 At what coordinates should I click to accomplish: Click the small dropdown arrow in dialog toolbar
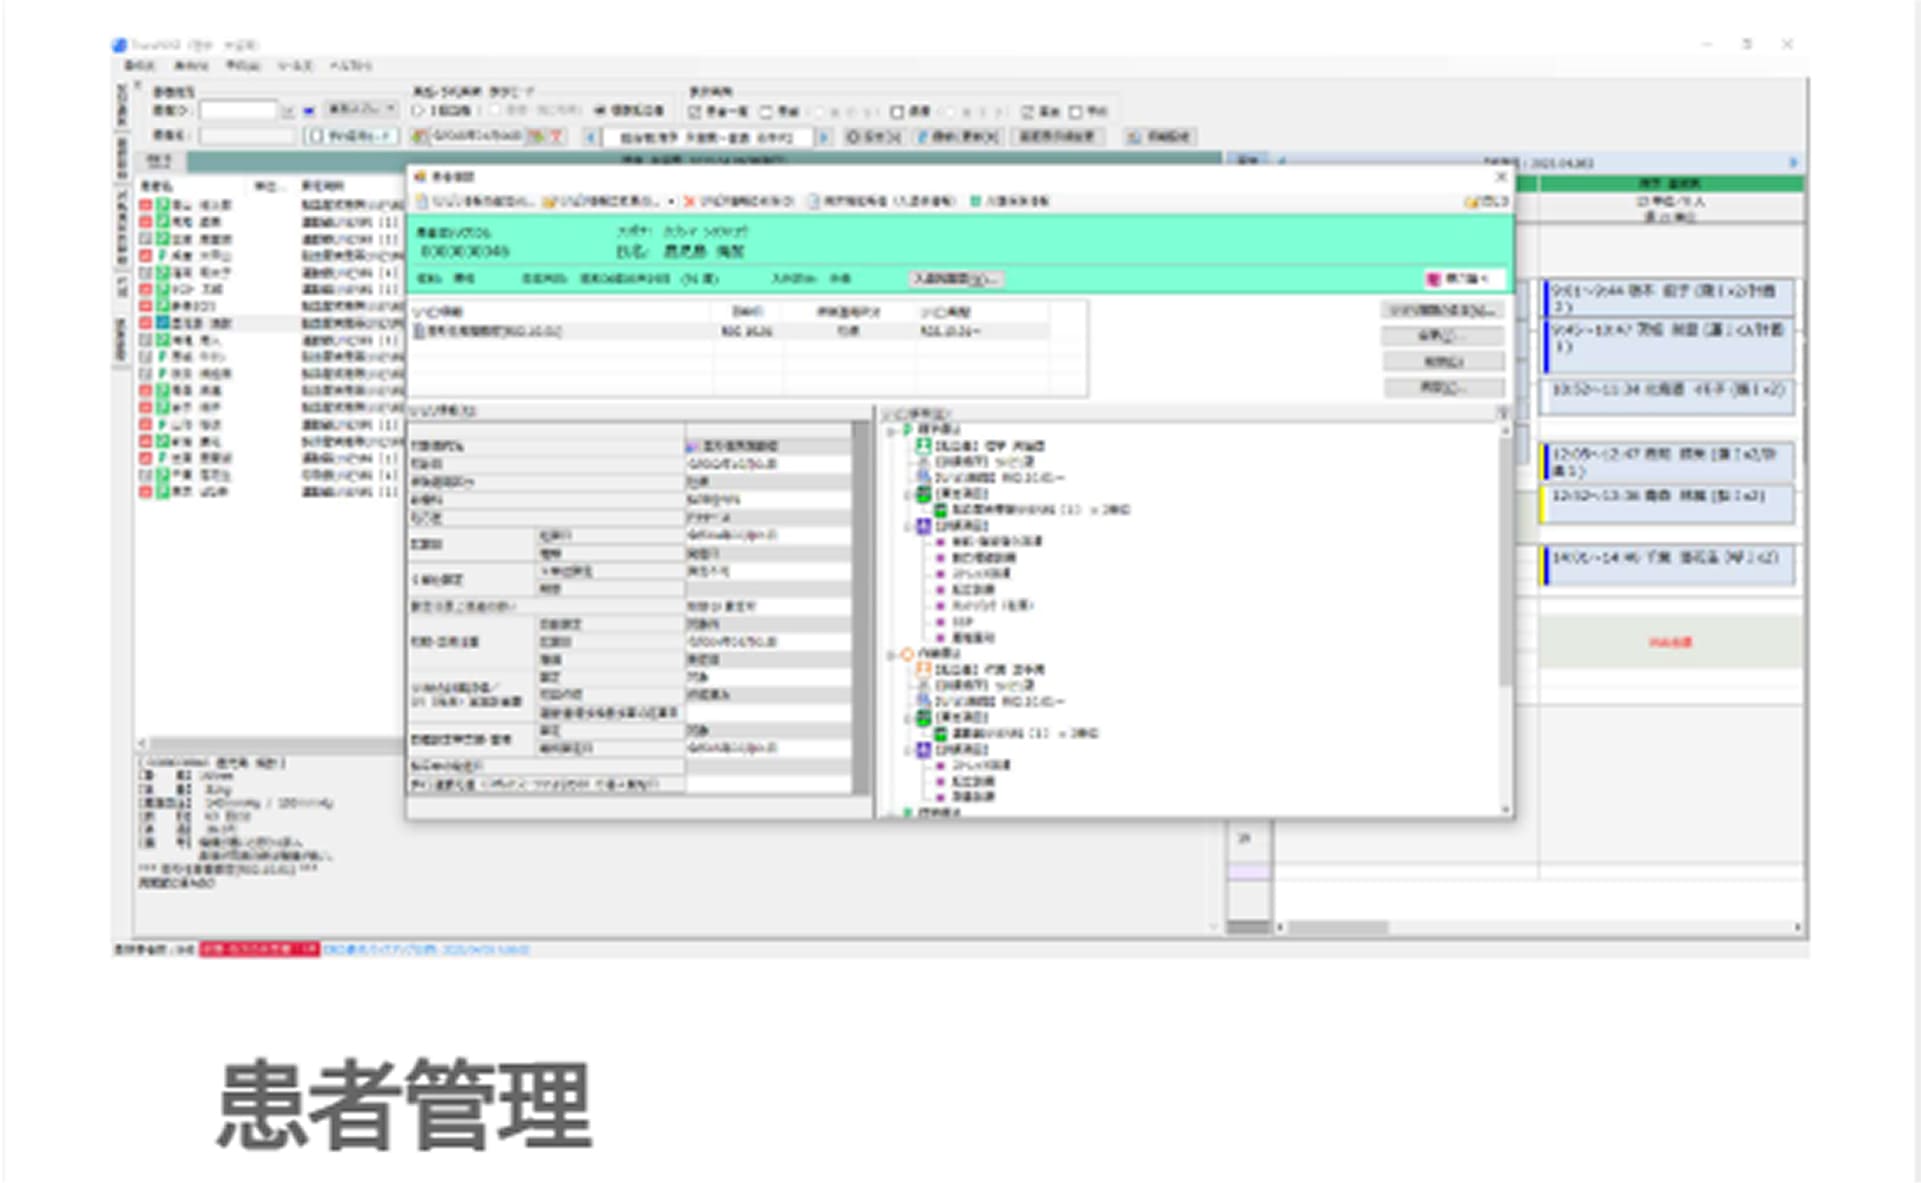(671, 201)
